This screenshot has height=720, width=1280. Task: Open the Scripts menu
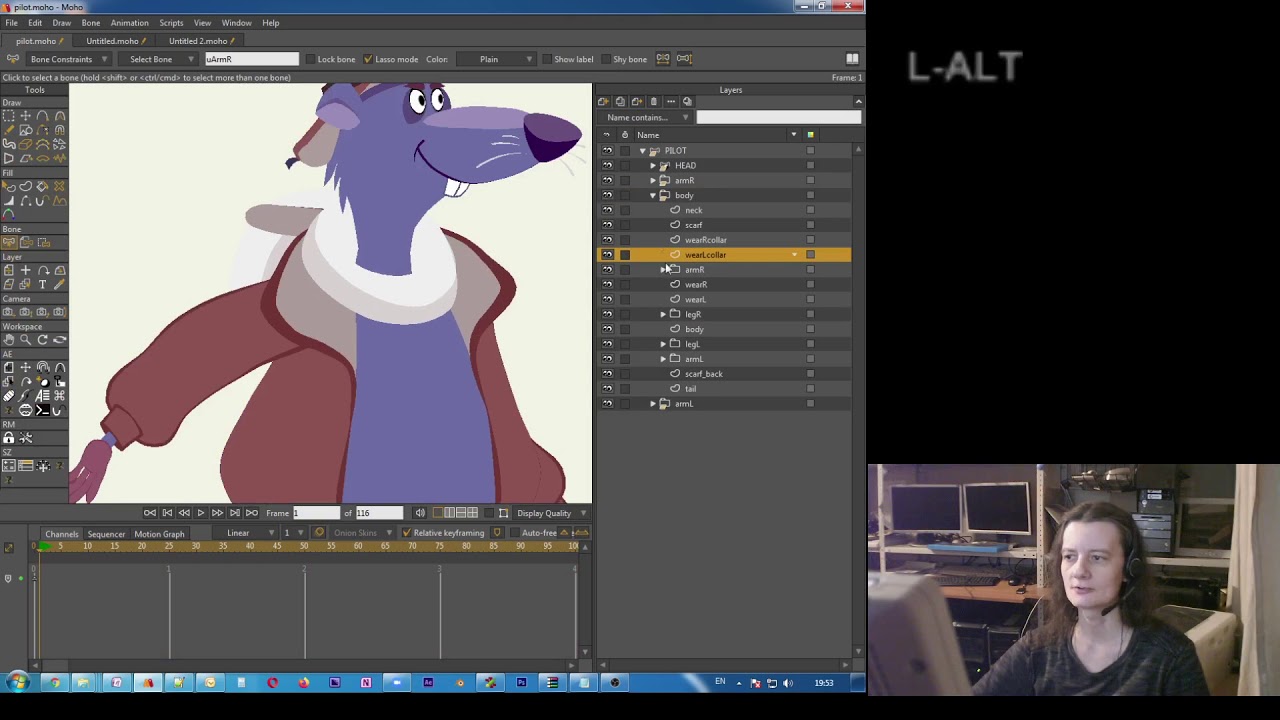pyautogui.click(x=171, y=23)
